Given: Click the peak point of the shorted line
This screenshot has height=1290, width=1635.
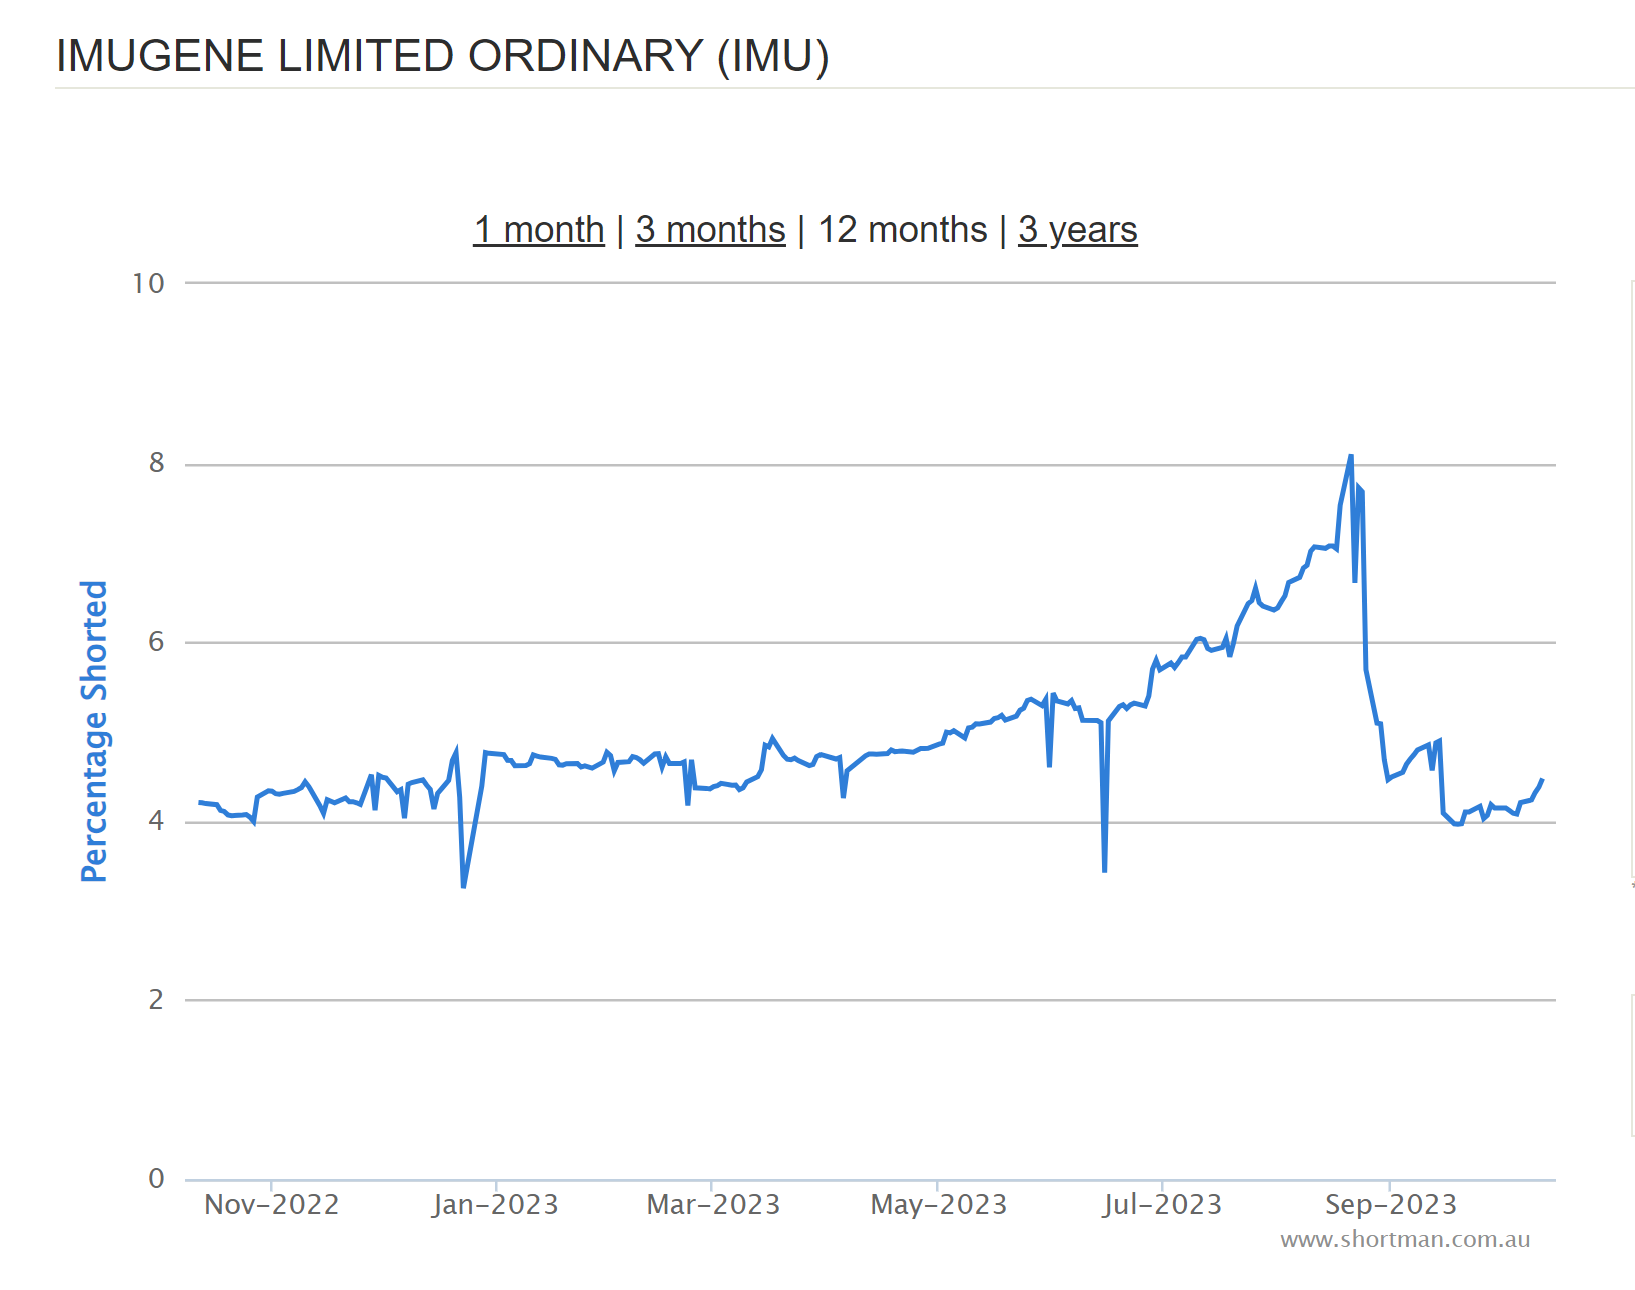Looking at the screenshot, I should click(1351, 457).
